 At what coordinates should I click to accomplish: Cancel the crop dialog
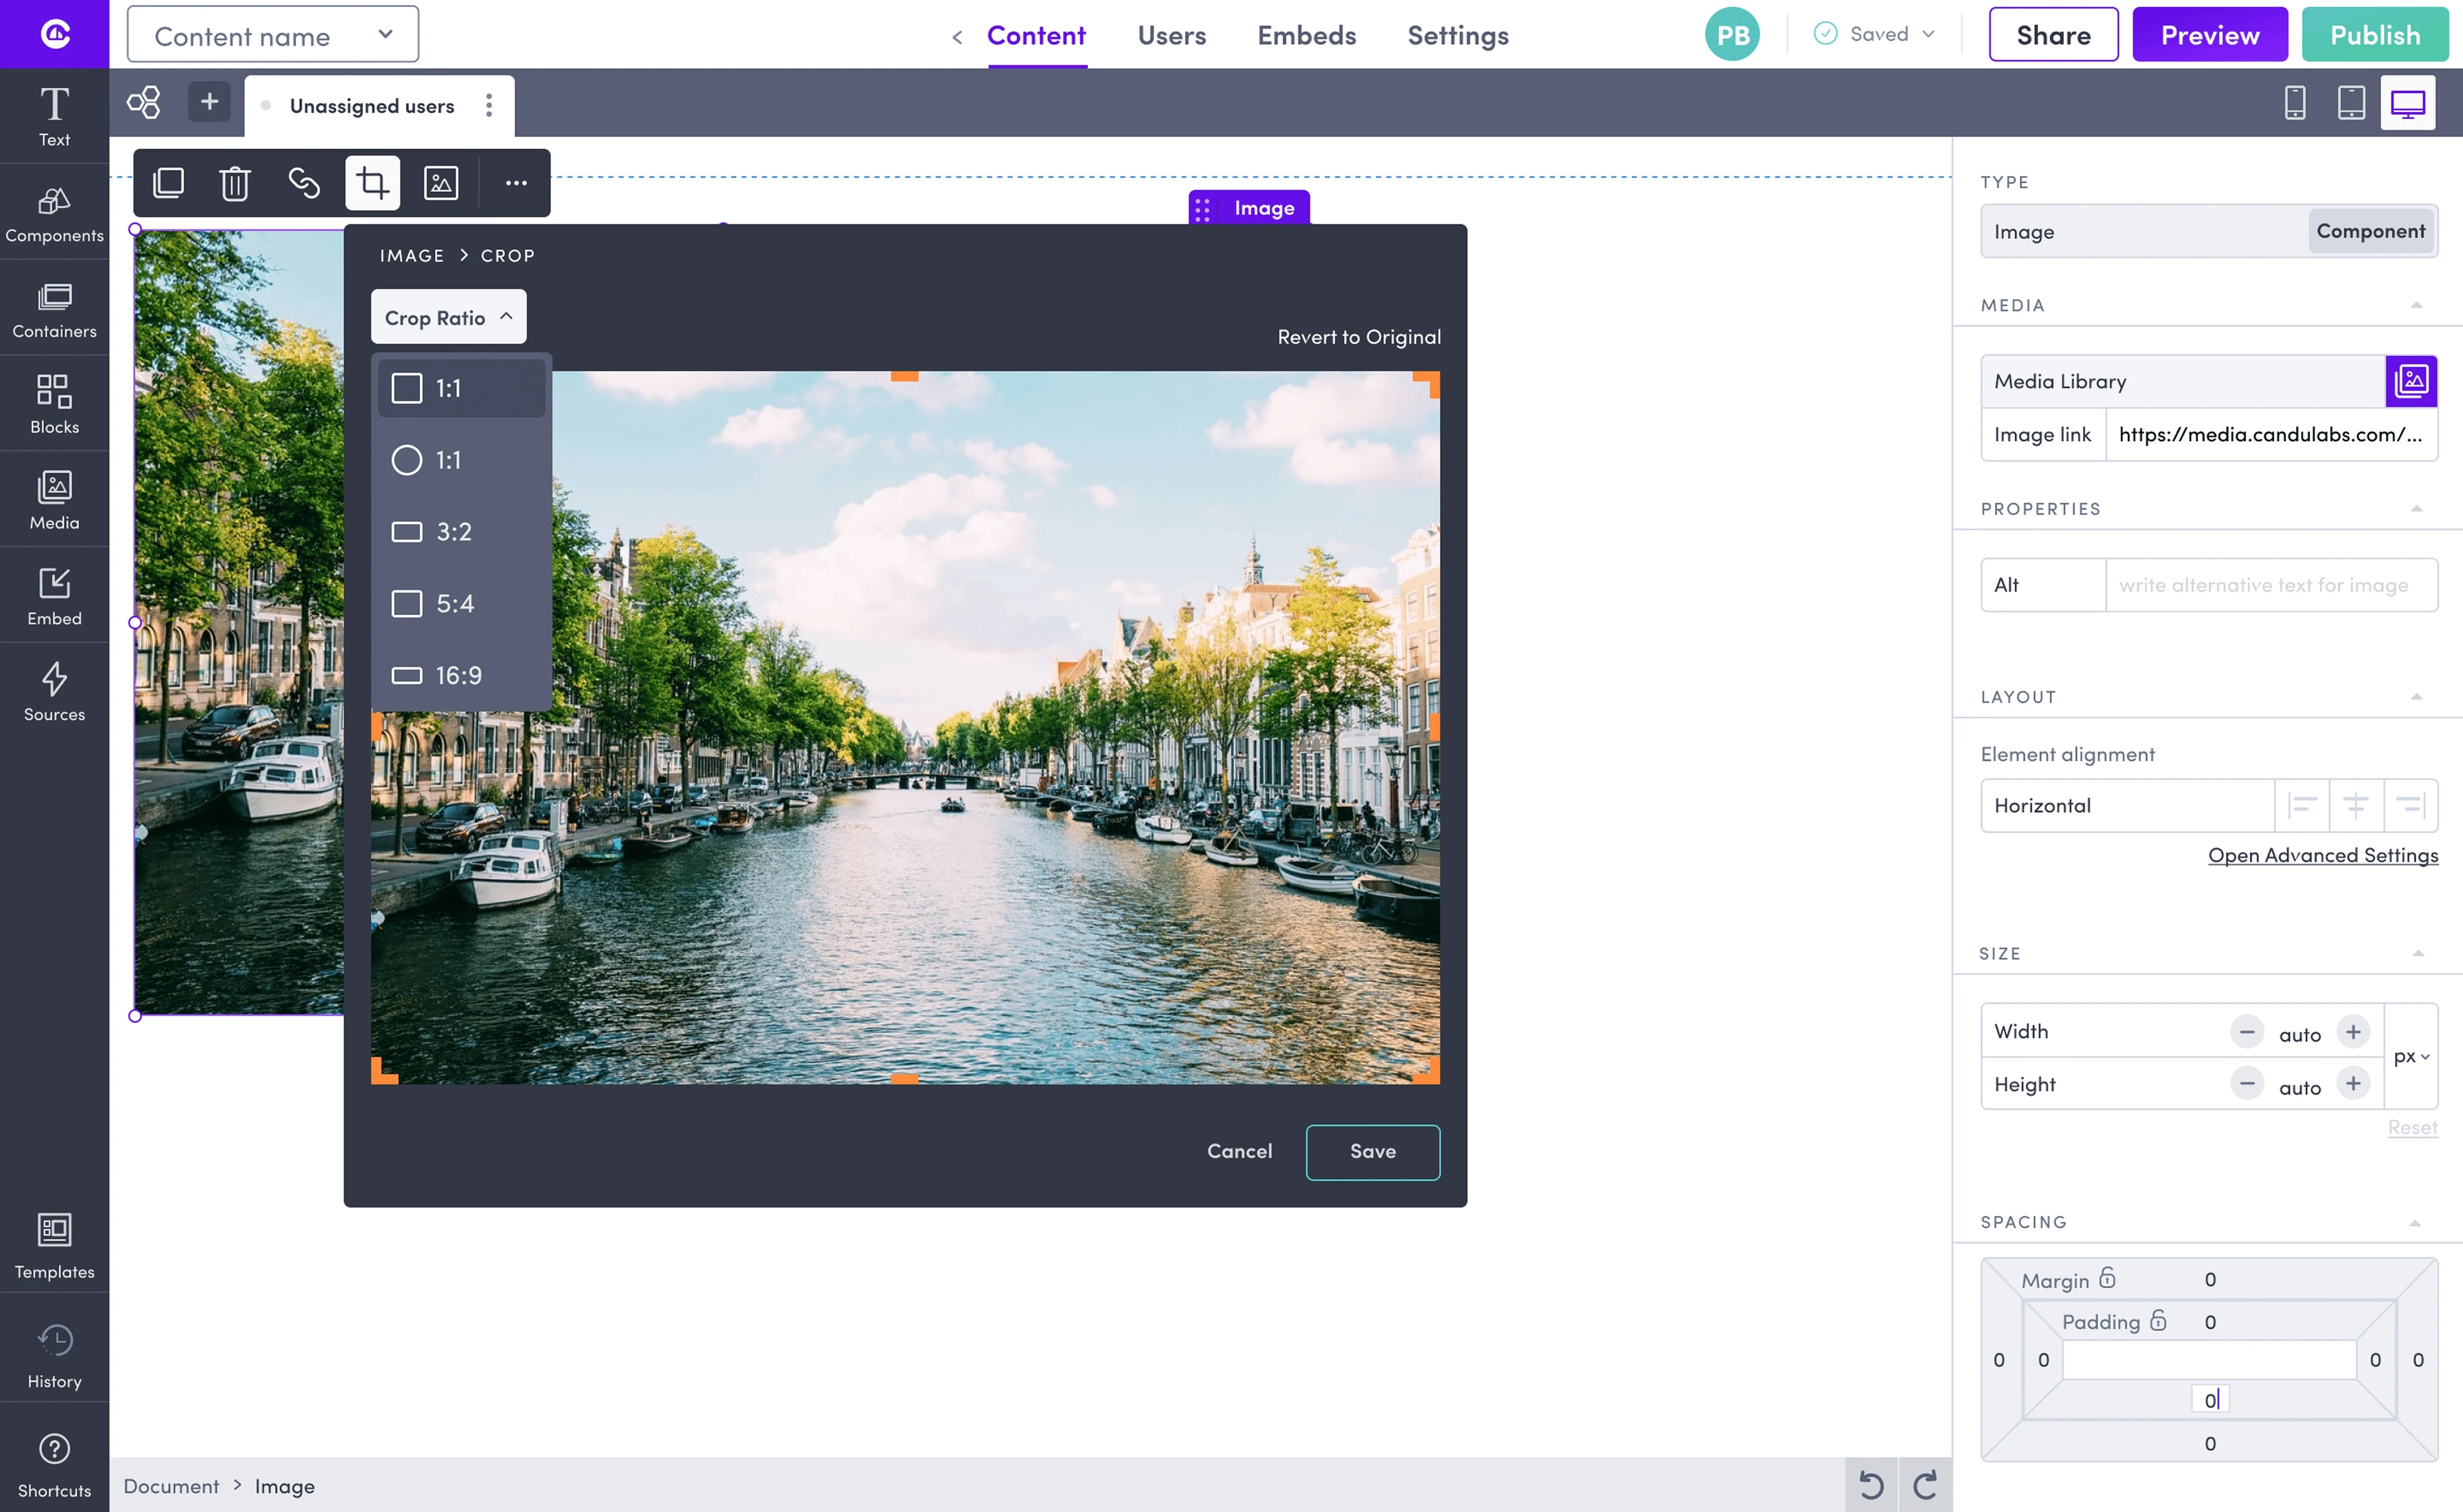pyautogui.click(x=1239, y=1152)
